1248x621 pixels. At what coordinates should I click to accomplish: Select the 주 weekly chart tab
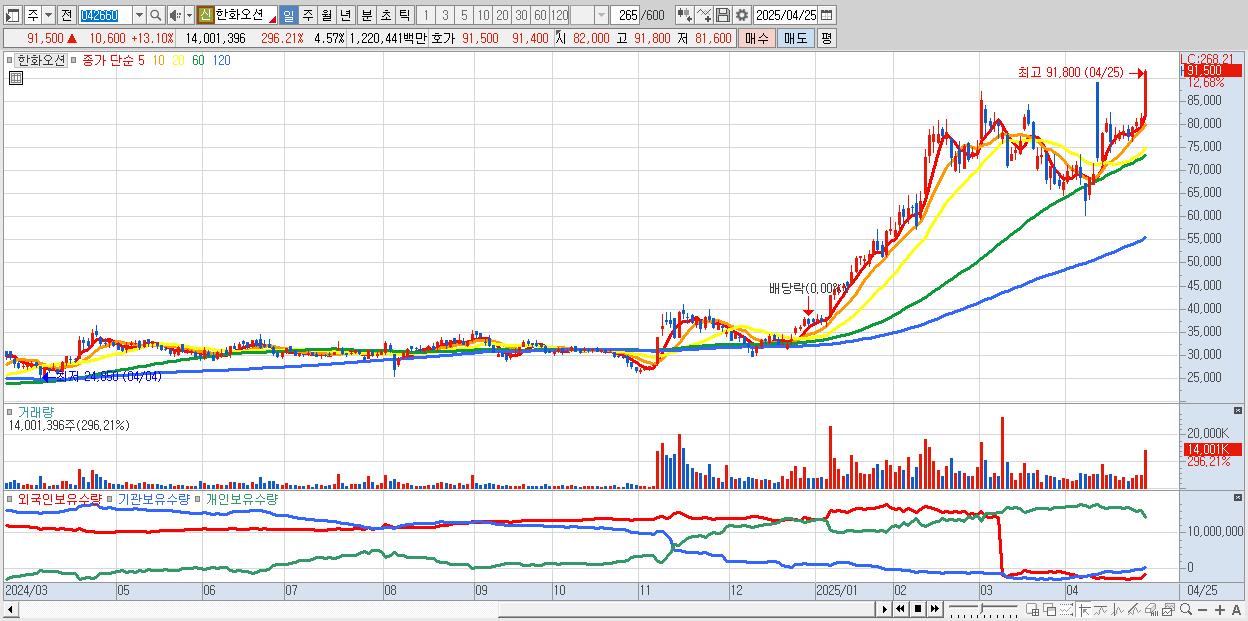tap(307, 15)
